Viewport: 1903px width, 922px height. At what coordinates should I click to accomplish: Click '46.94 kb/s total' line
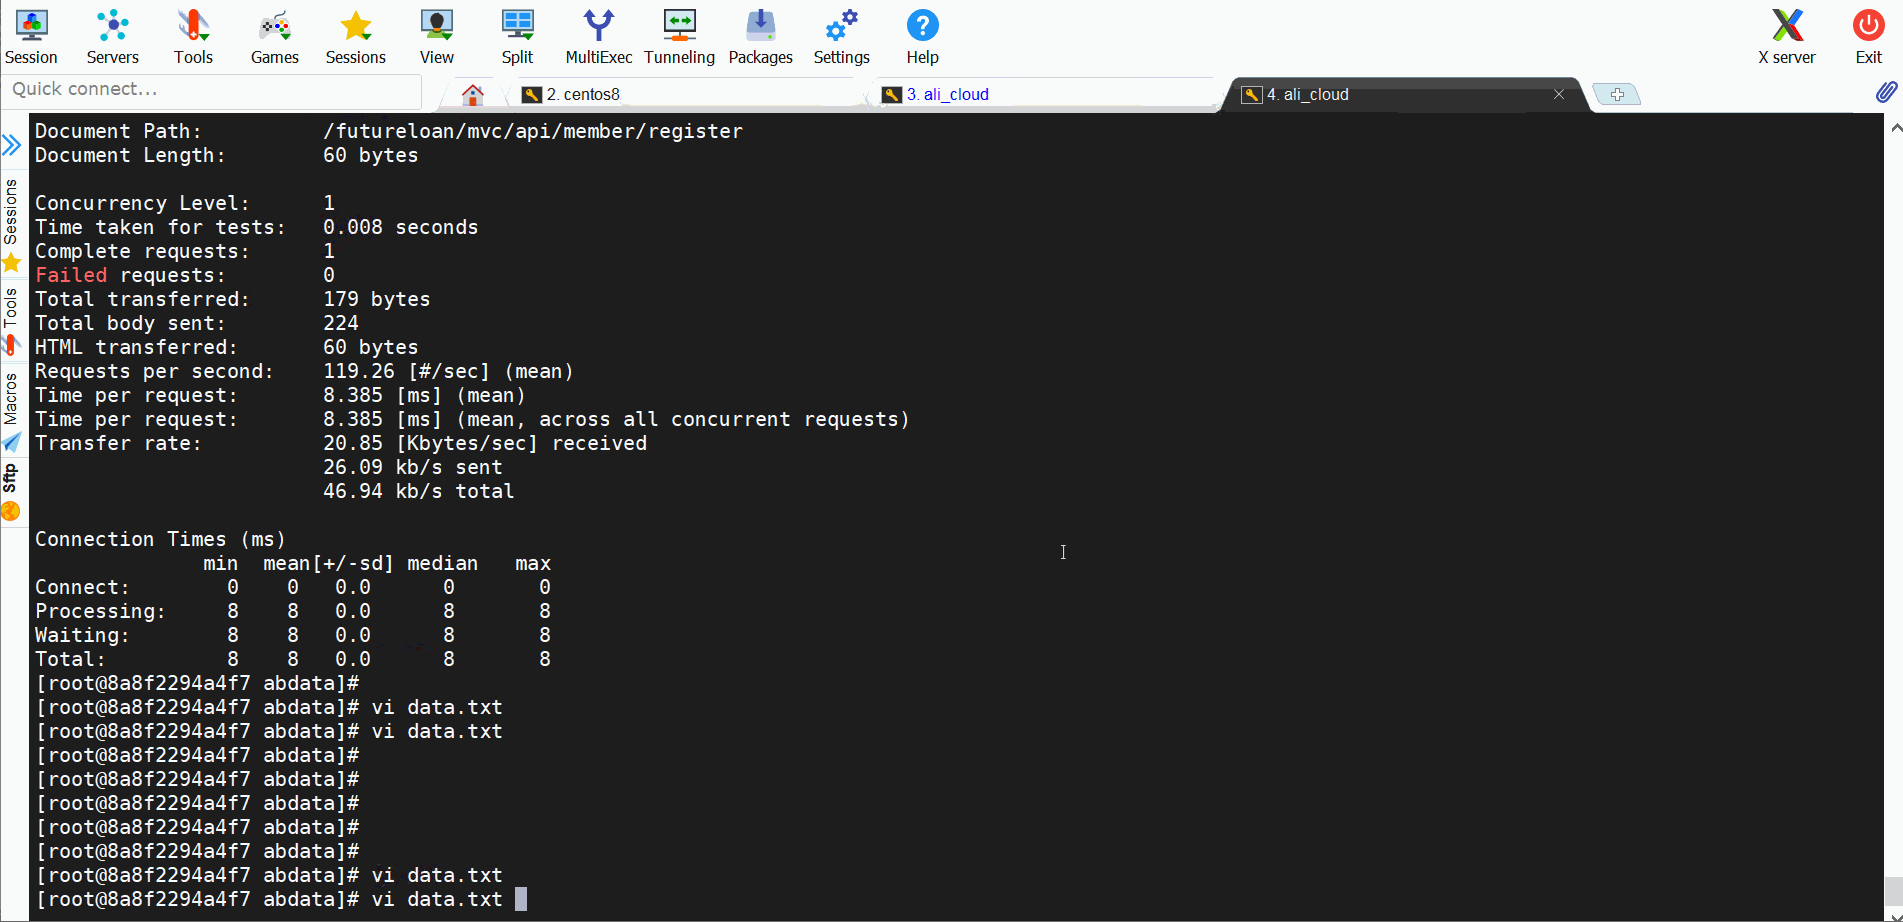click(x=418, y=491)
